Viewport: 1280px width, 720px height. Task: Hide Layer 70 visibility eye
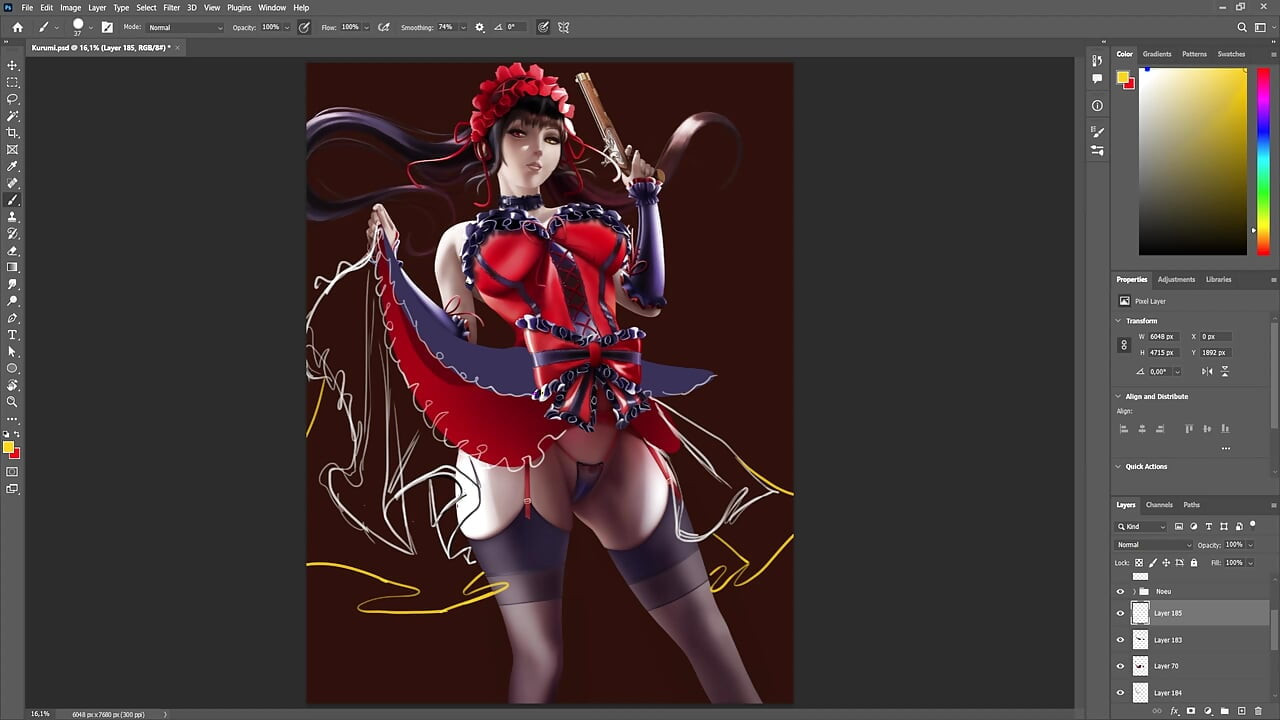[x=1120, y=666]
